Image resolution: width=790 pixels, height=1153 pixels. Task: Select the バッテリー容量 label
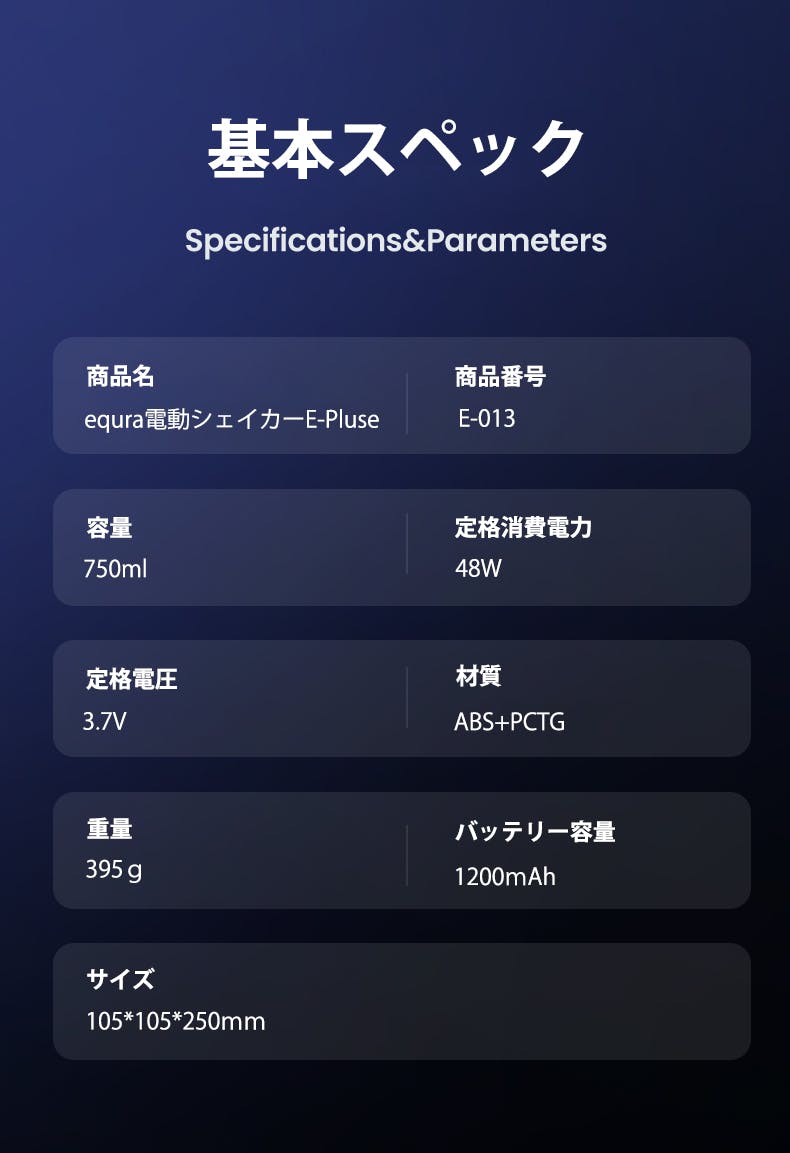pyautogui.click(x=535, y=831)
